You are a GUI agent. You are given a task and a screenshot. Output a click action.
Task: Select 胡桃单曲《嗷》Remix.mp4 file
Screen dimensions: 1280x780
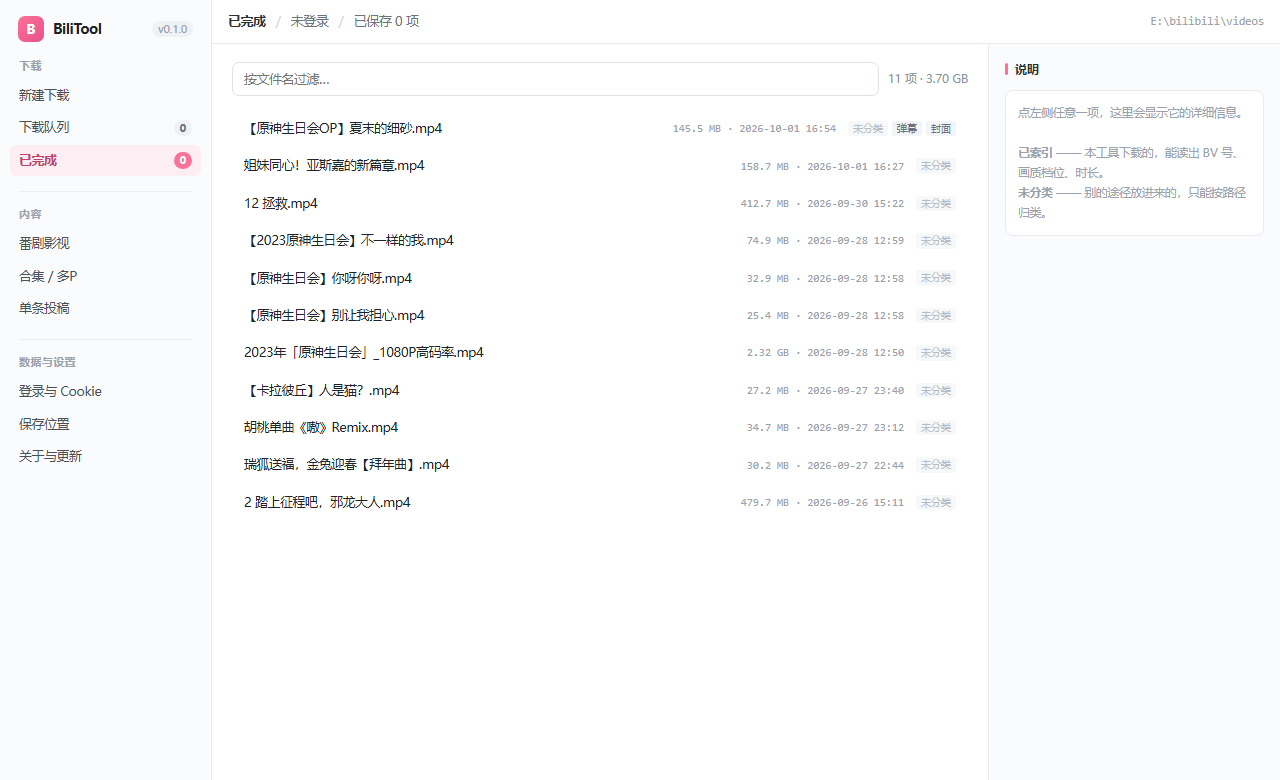(x=598, y=427)
